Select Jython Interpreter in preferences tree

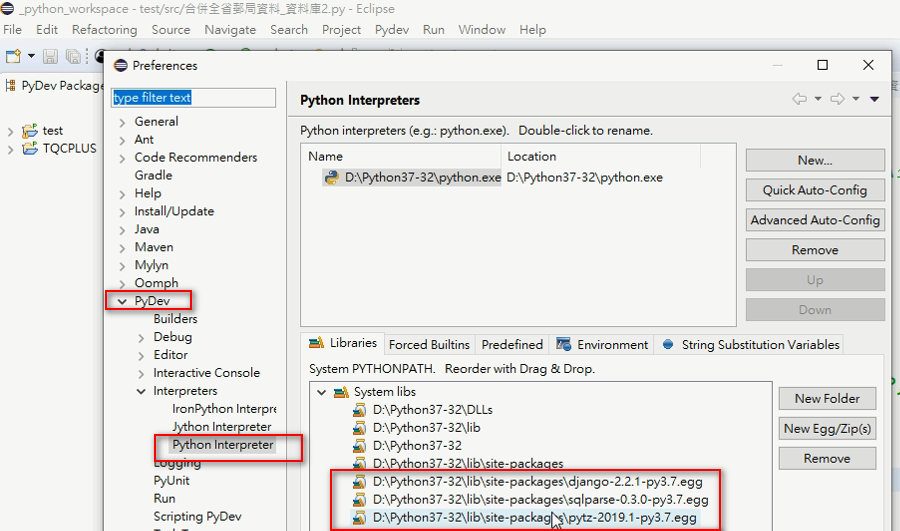point(222,427)
